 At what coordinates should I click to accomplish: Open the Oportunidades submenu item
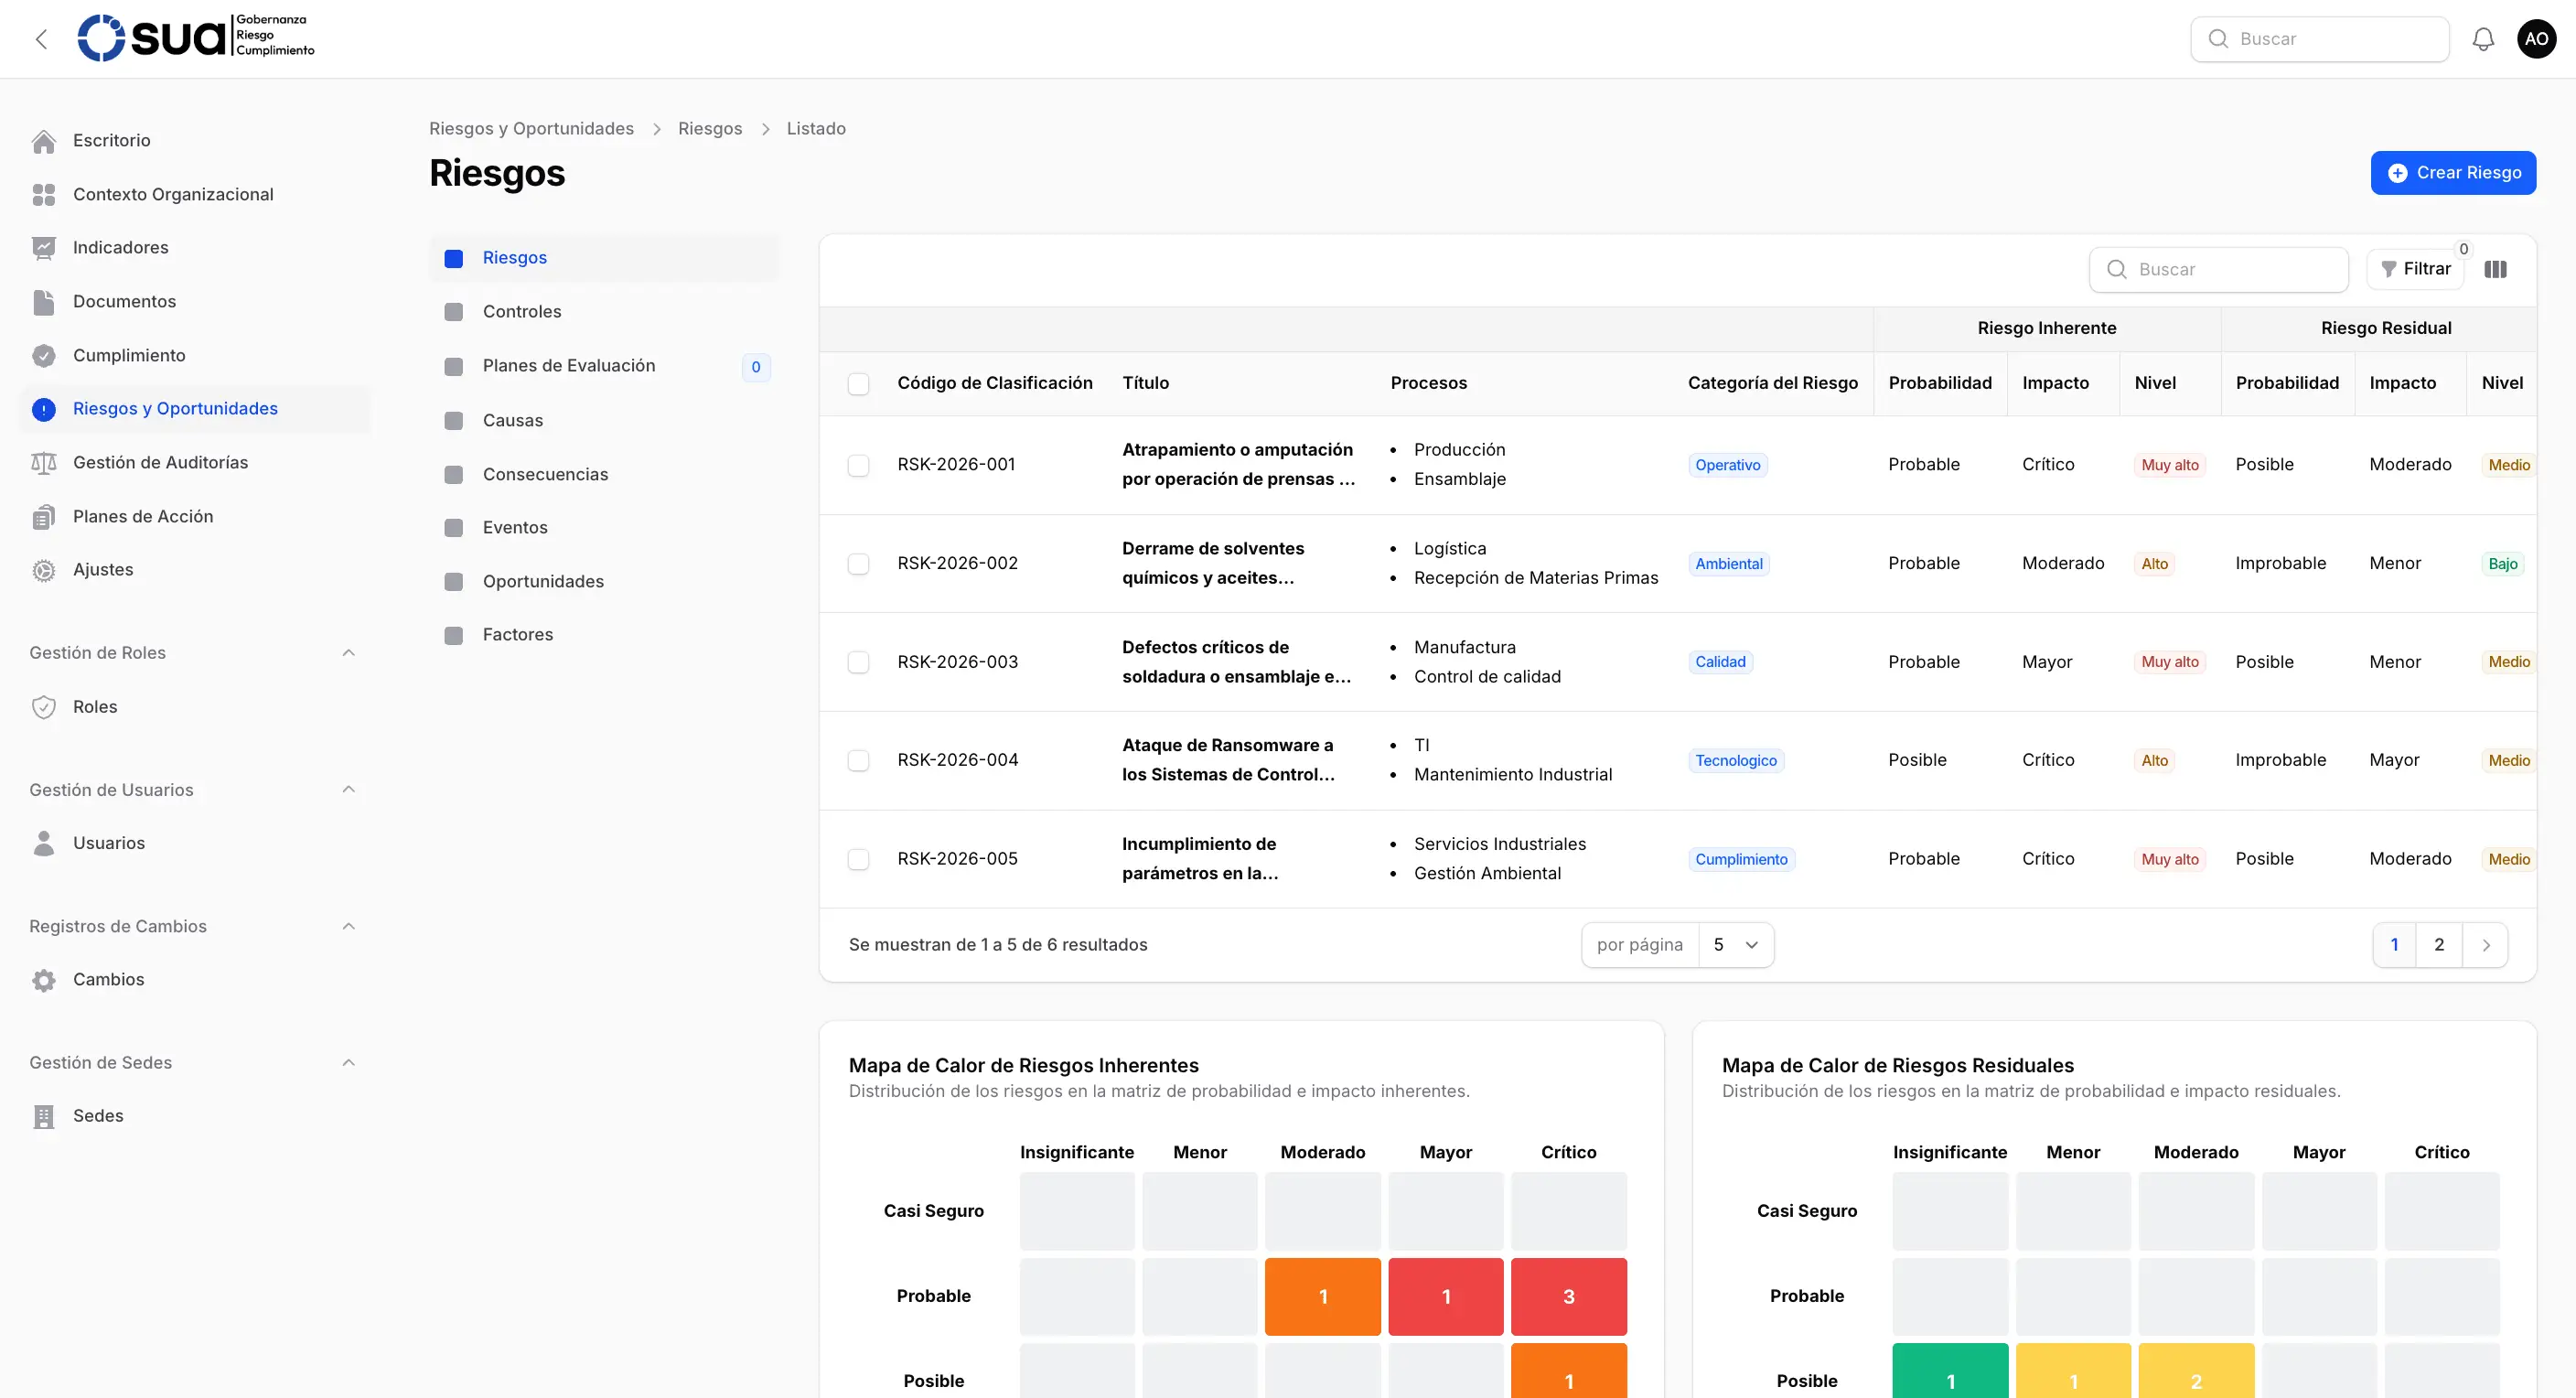pos(604,582)
